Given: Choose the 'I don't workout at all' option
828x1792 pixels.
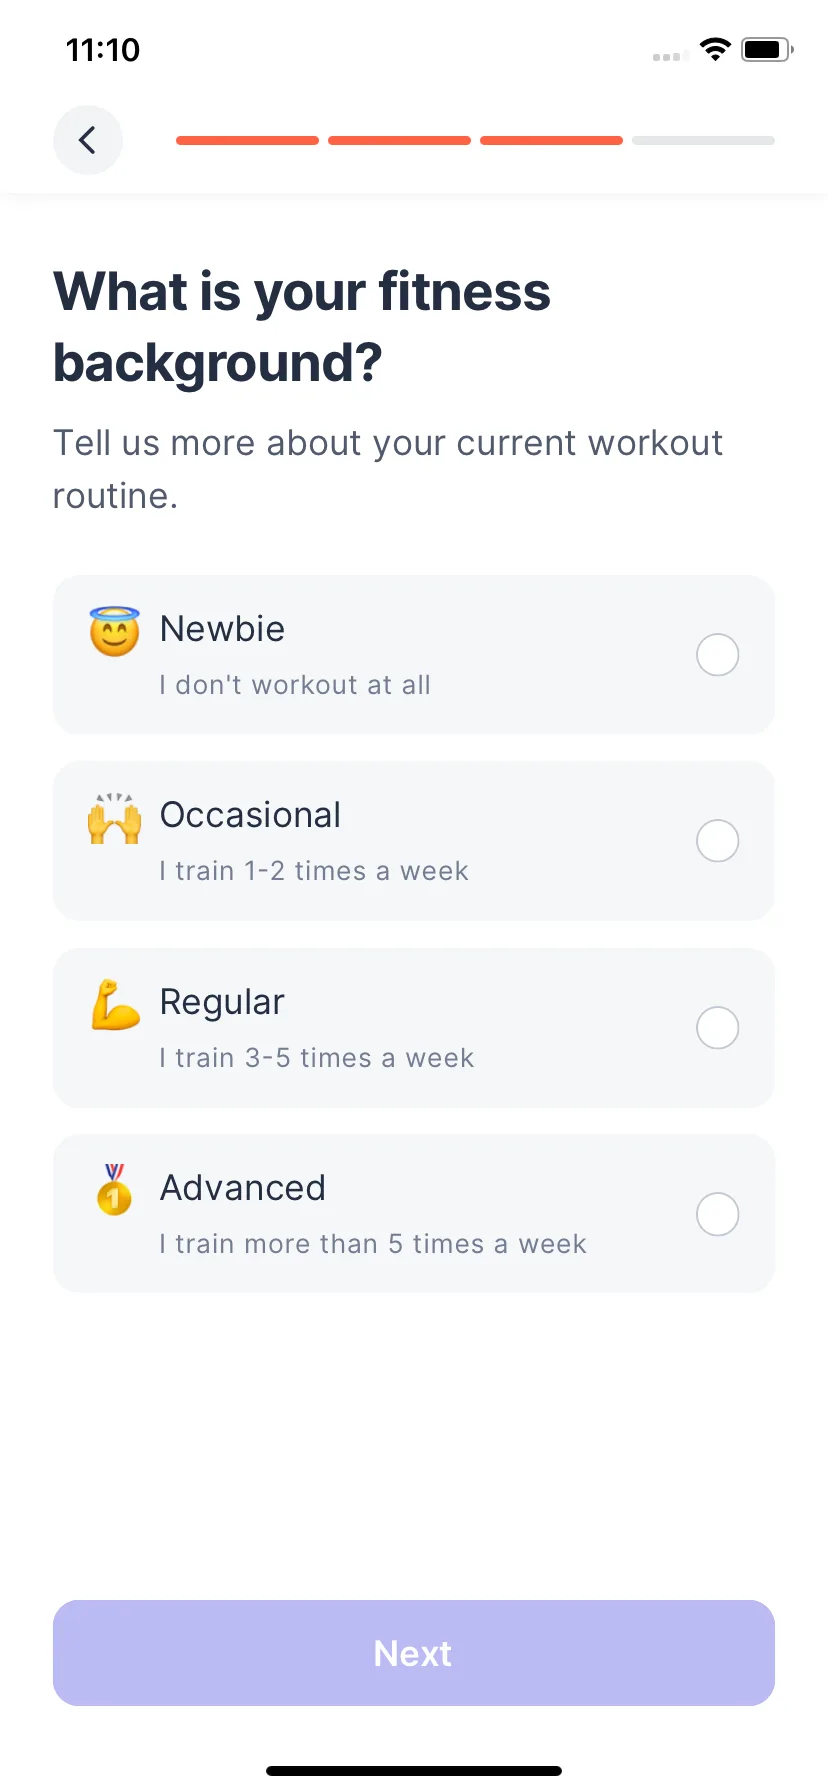Looking at the screenshot, I should coord(414,655).
